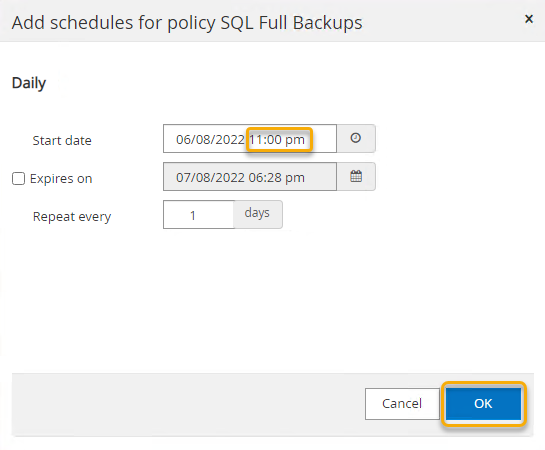Click the Start date label
The width and height of the screenshot is (545, 450).
[62, 140]
